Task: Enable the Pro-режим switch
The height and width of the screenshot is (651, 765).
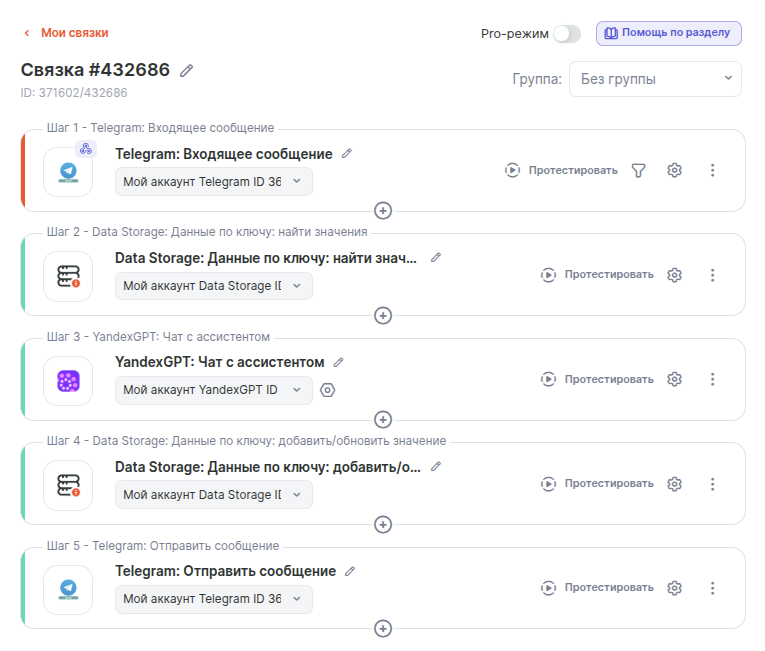Action: tap(566, 34)
